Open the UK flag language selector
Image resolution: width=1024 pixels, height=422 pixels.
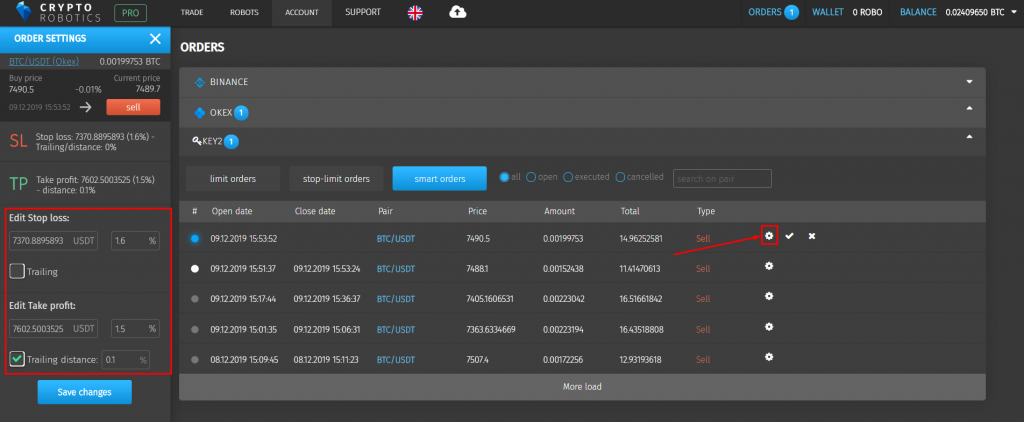[x=415, y=12]
